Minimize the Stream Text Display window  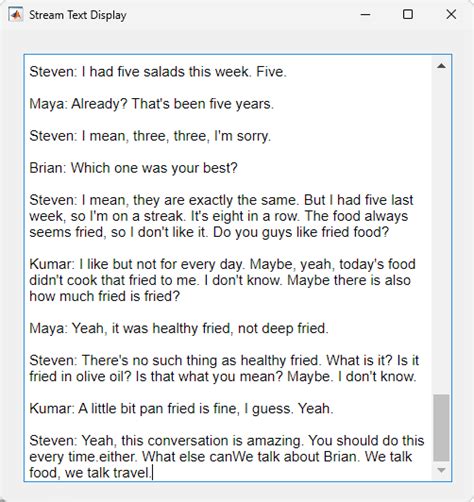[365, 15]
